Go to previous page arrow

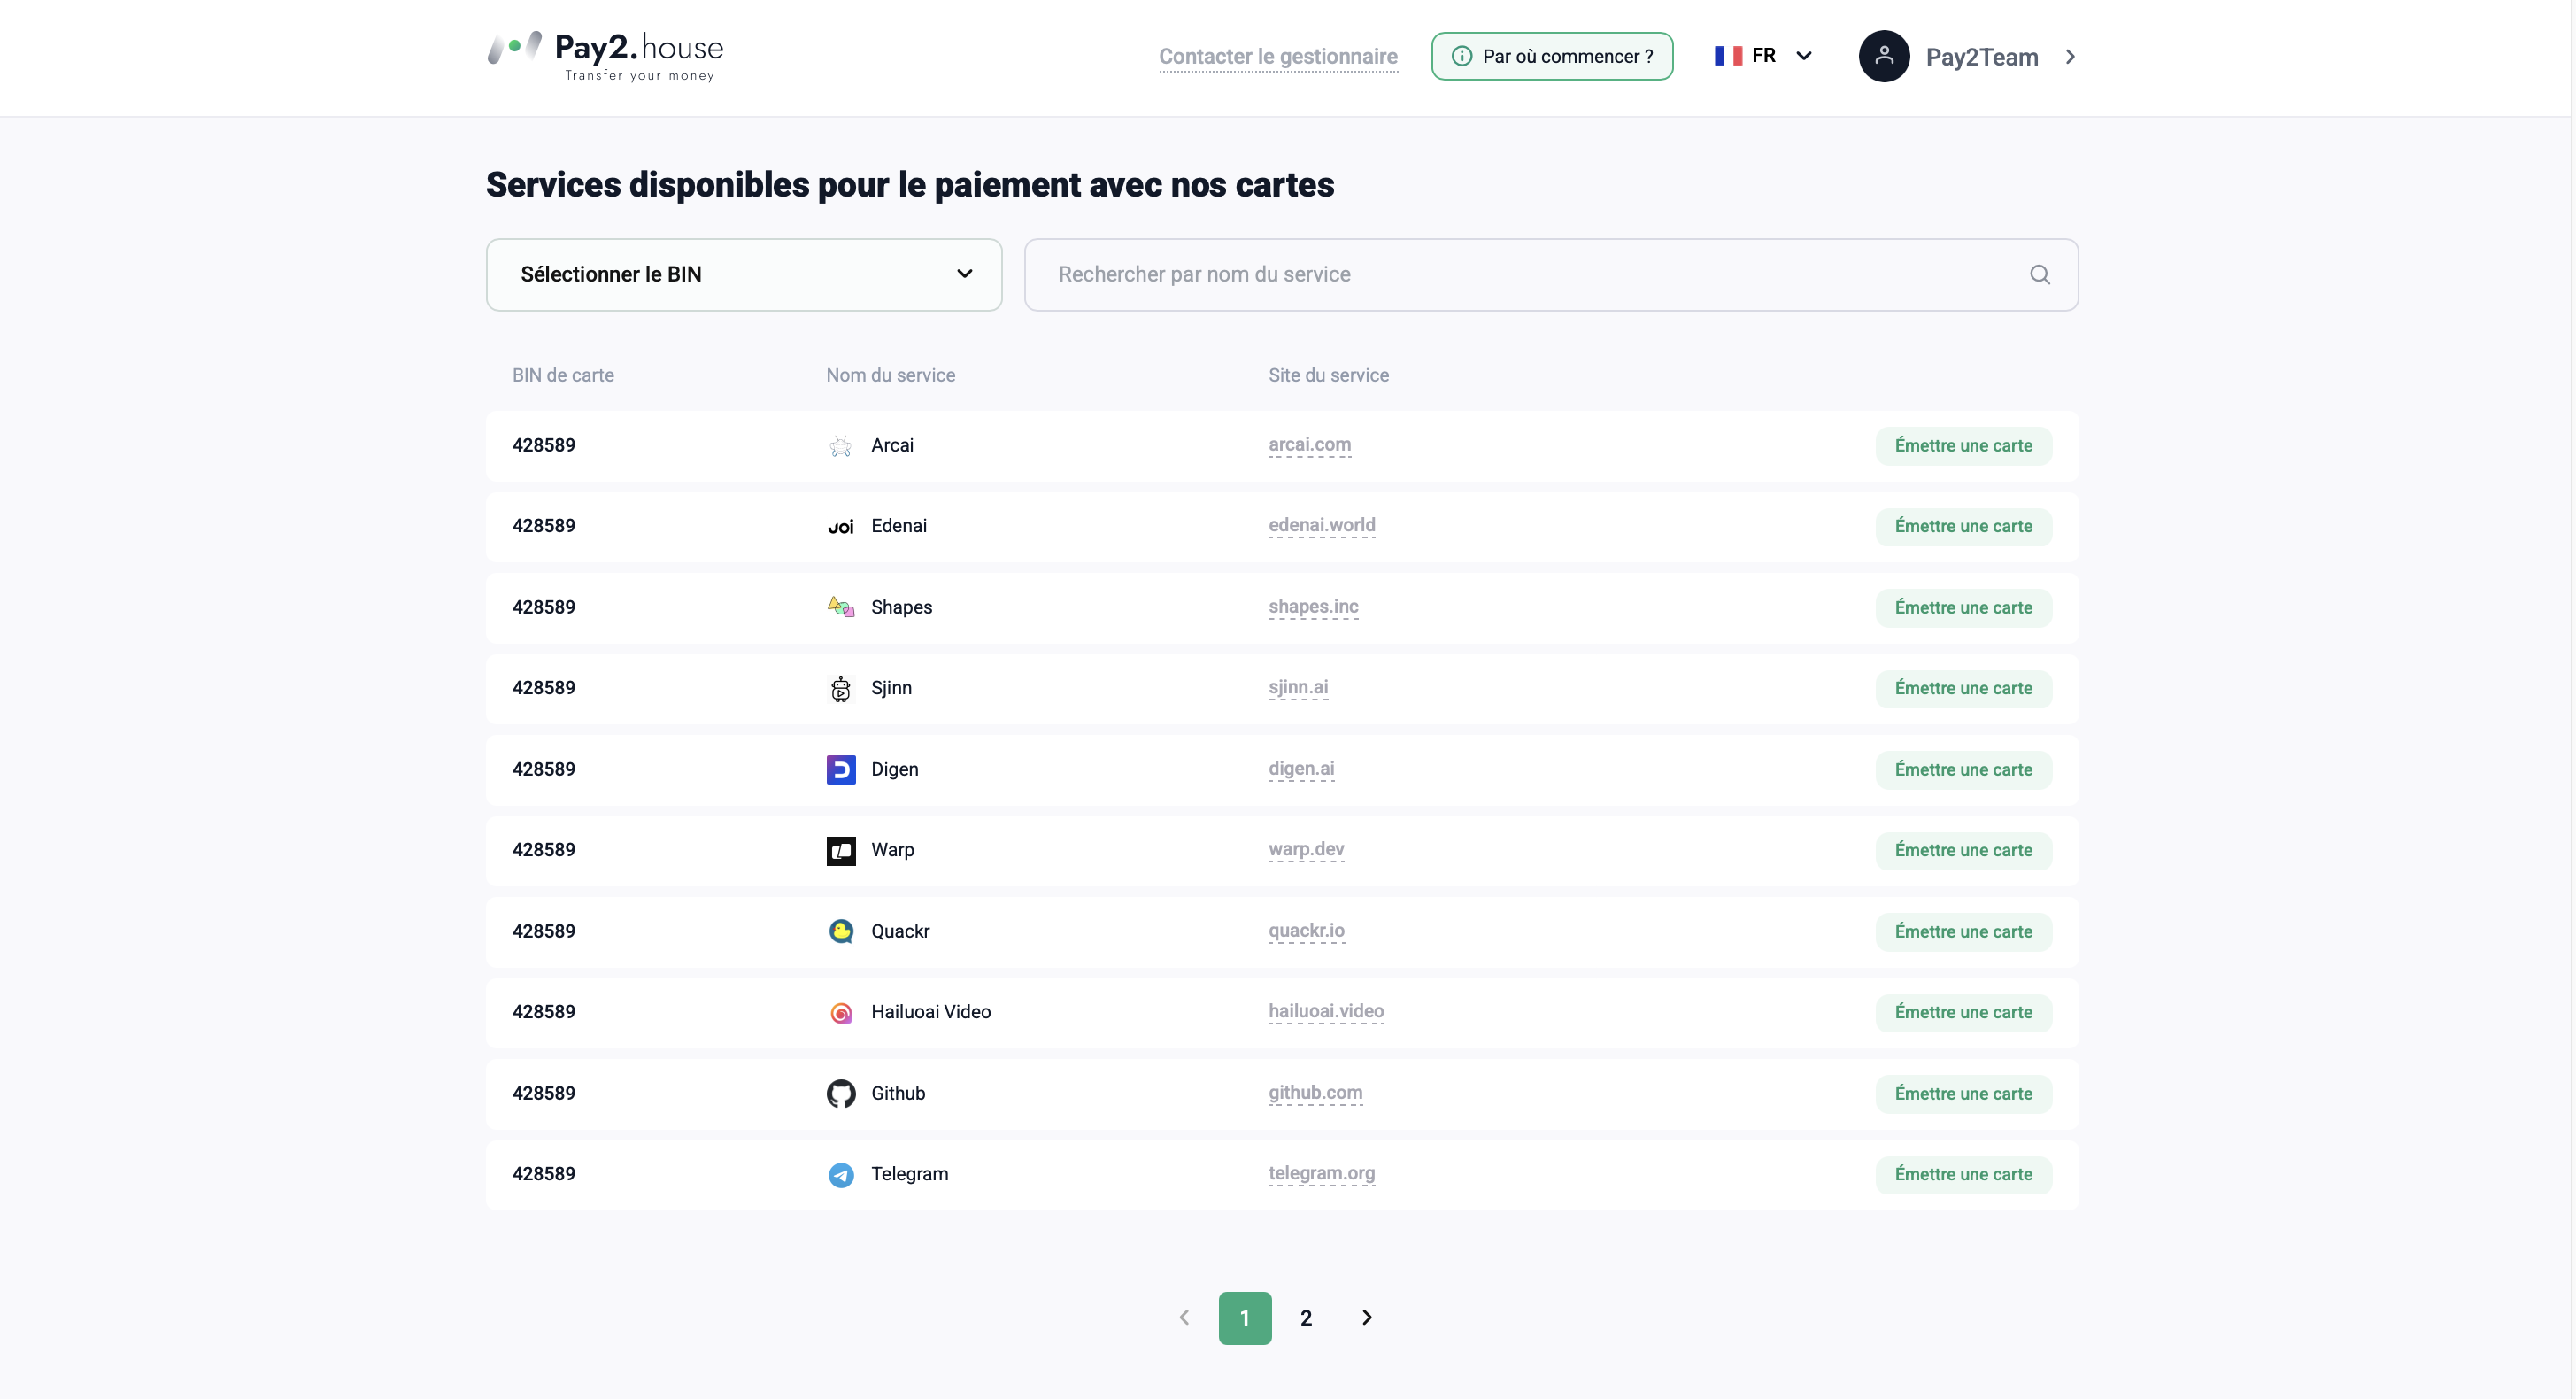tap(1184, 1318)
